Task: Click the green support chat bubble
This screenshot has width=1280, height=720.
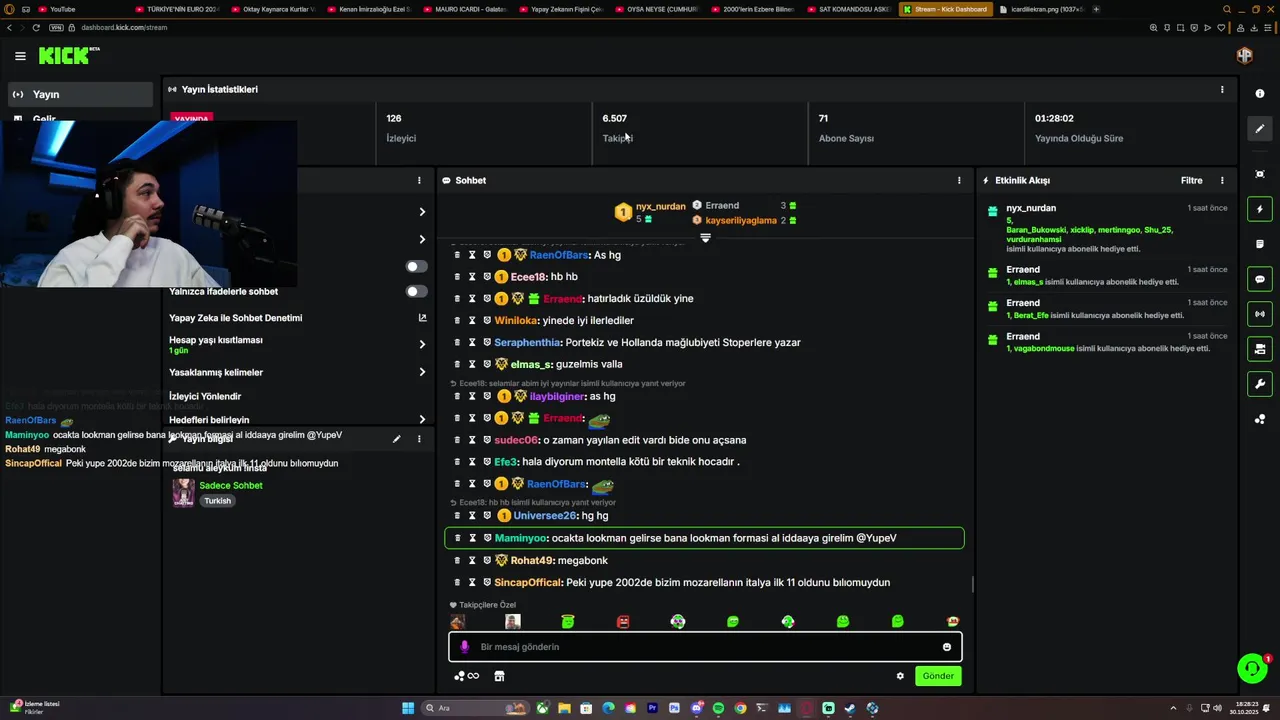Action: click(x=1252, y=668)
